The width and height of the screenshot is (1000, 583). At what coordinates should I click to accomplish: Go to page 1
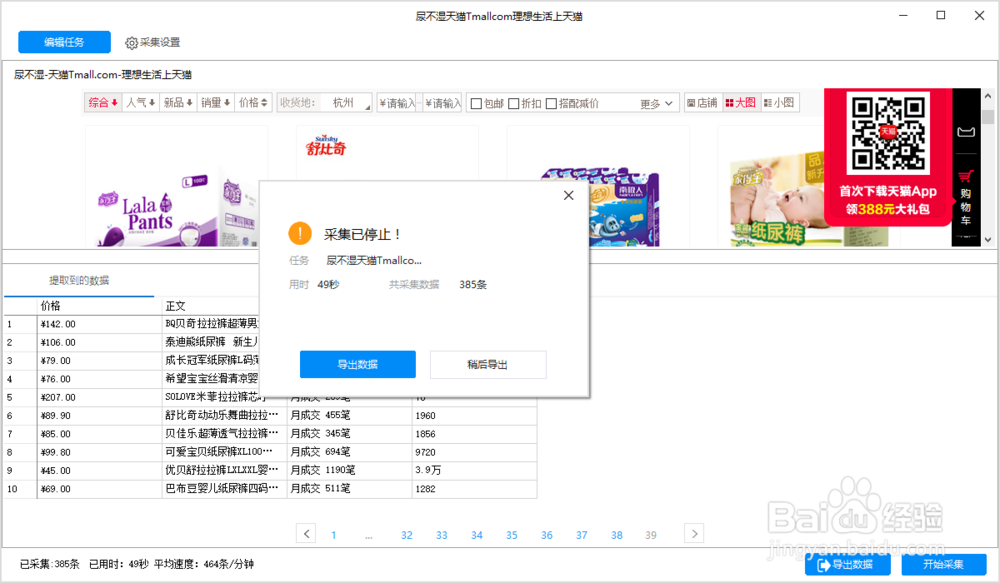pos(334,535)
